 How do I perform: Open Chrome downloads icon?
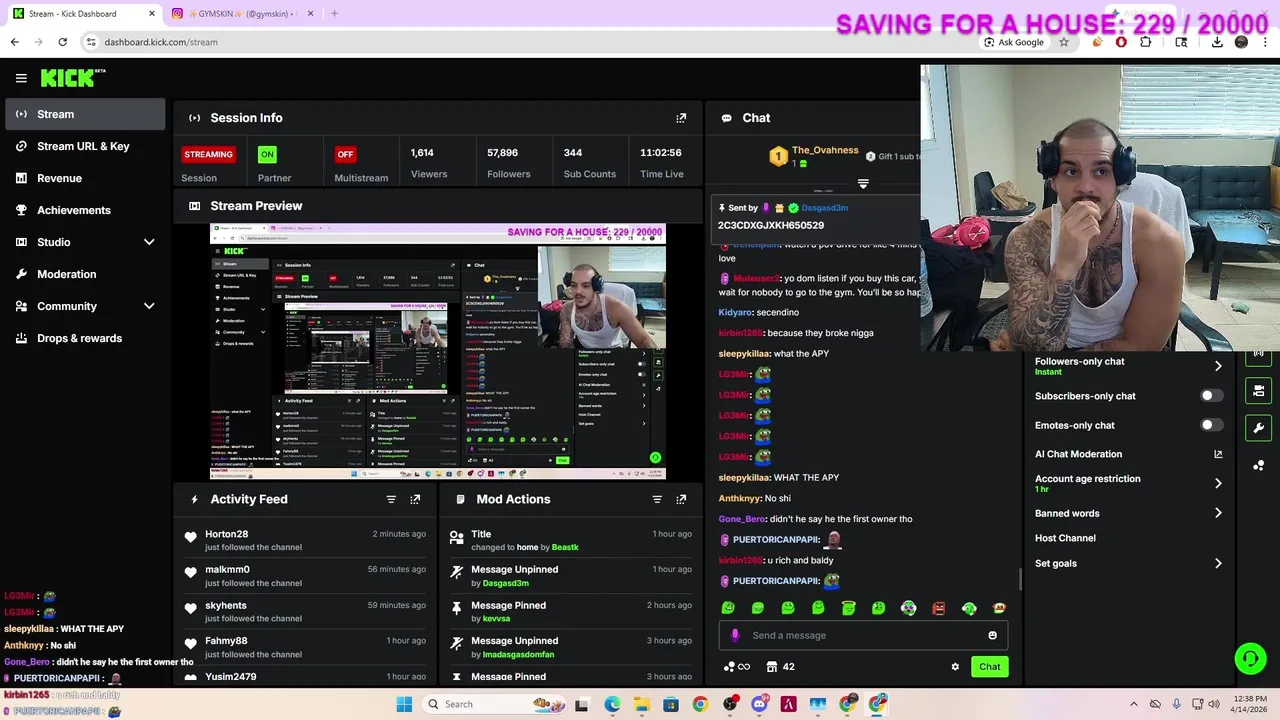click(1217, 42)
